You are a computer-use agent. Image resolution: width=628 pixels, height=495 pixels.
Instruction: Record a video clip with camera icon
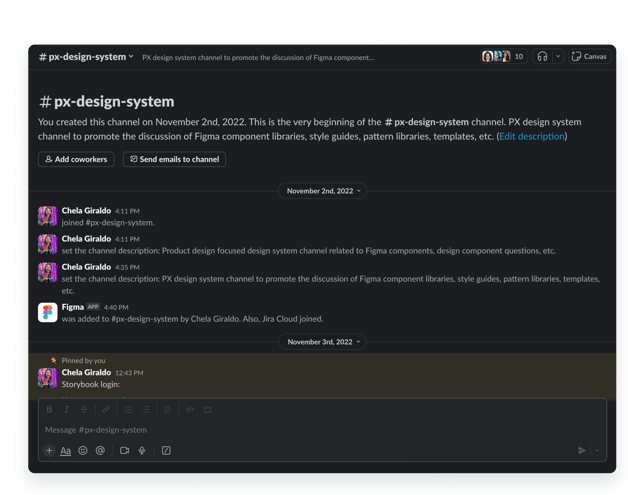pos(125,451)
